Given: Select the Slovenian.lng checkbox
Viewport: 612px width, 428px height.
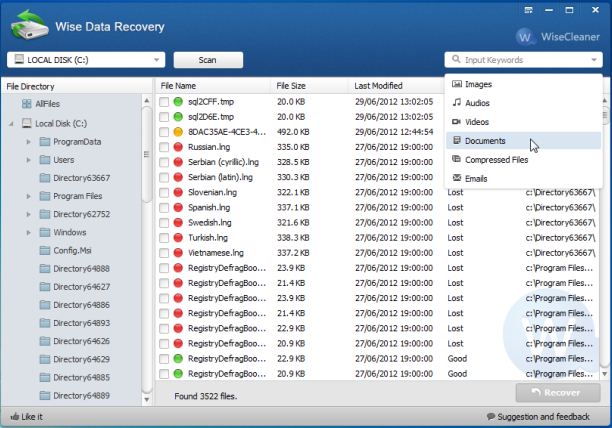Looking at the screenshot, I should pyautogui.click(x=164, y=193).
